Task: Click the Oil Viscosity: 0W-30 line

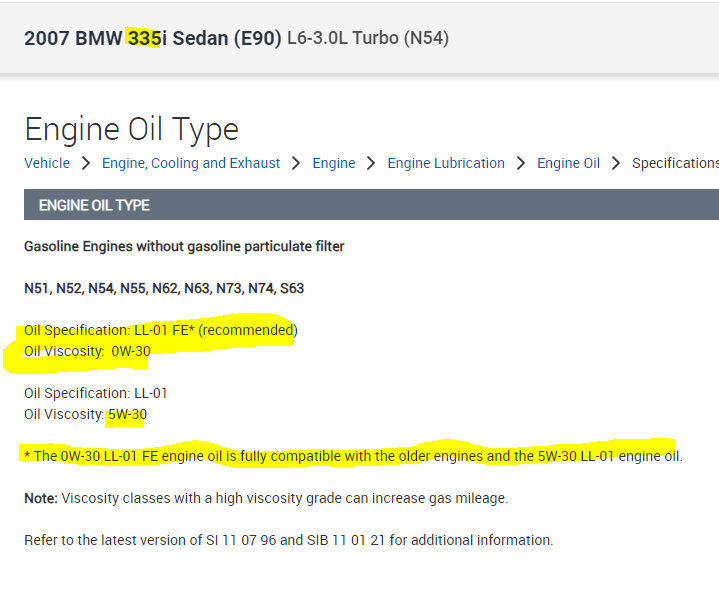Action: 87,351
